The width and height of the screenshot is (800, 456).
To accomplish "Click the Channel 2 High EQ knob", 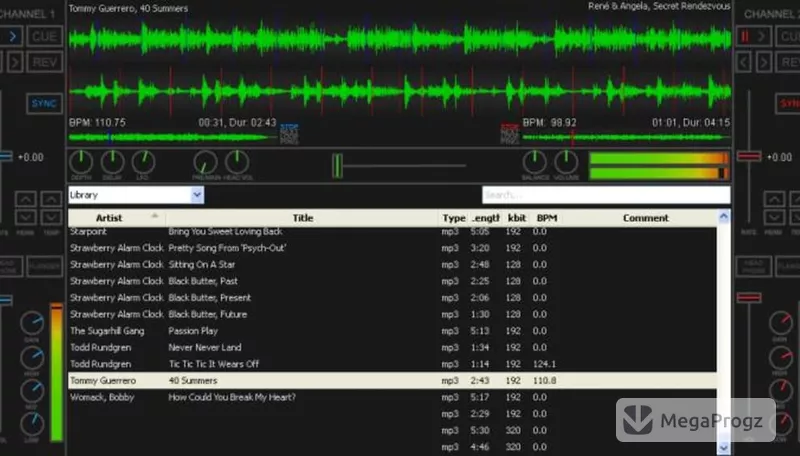I will tap(781, 358).
